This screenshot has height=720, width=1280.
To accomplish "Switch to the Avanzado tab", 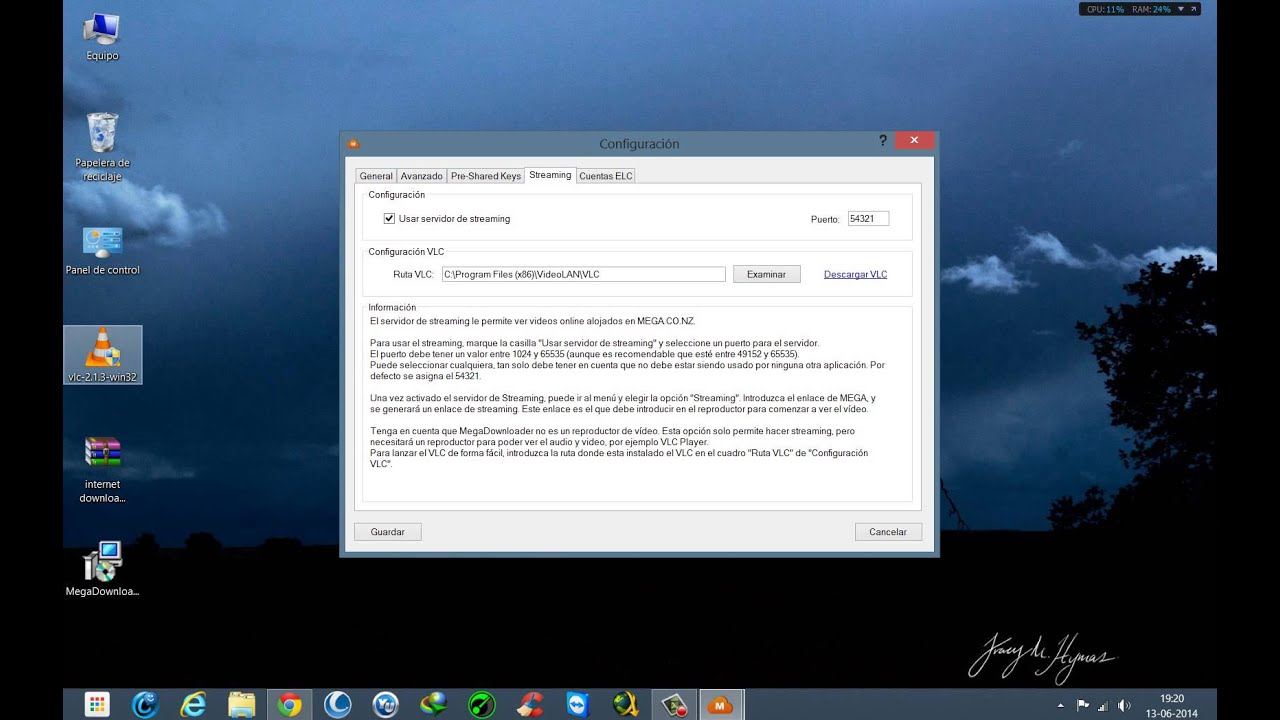I will [x=422, y=176].
